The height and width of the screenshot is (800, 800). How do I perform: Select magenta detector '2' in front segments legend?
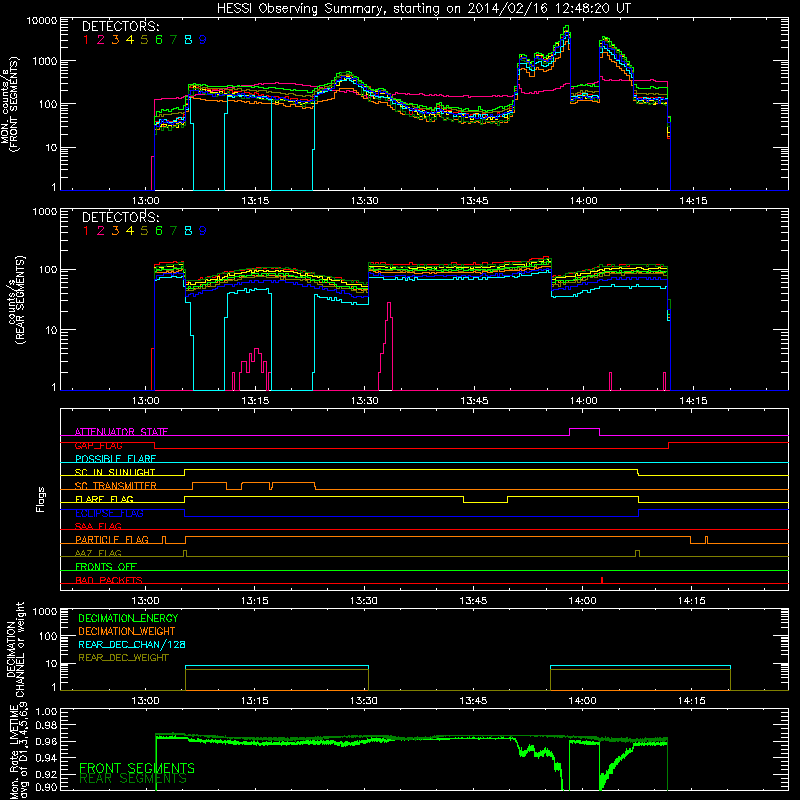[x=101, y=40]
